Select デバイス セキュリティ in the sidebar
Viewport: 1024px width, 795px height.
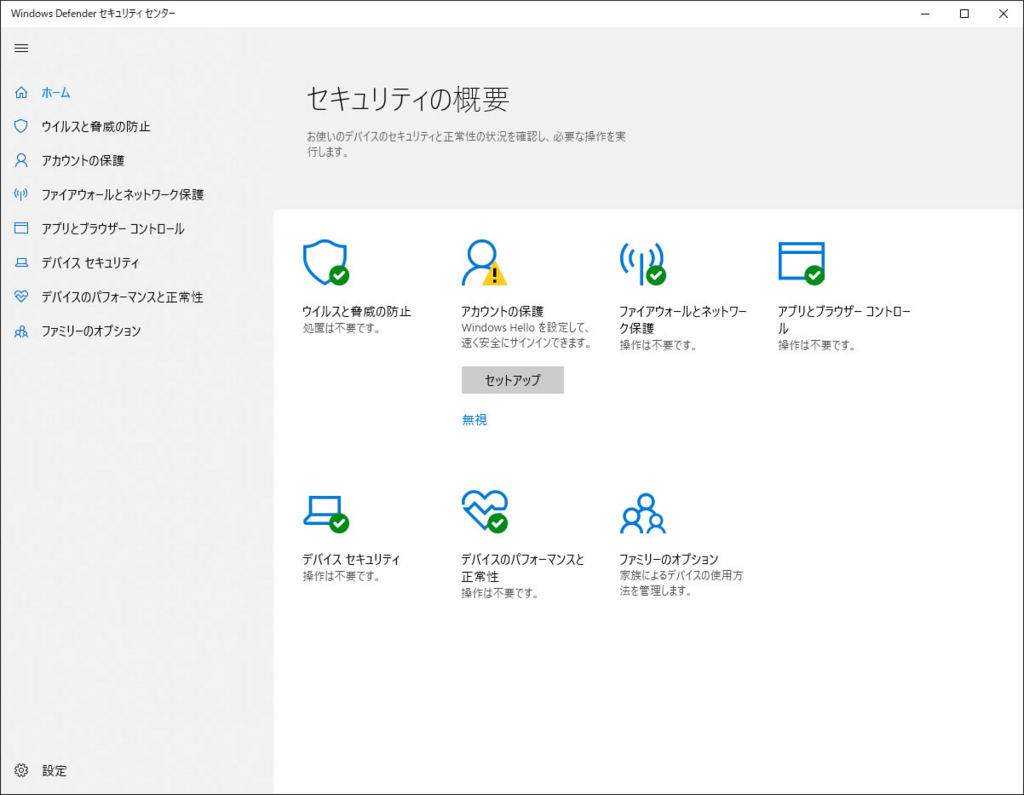[90, 263]
